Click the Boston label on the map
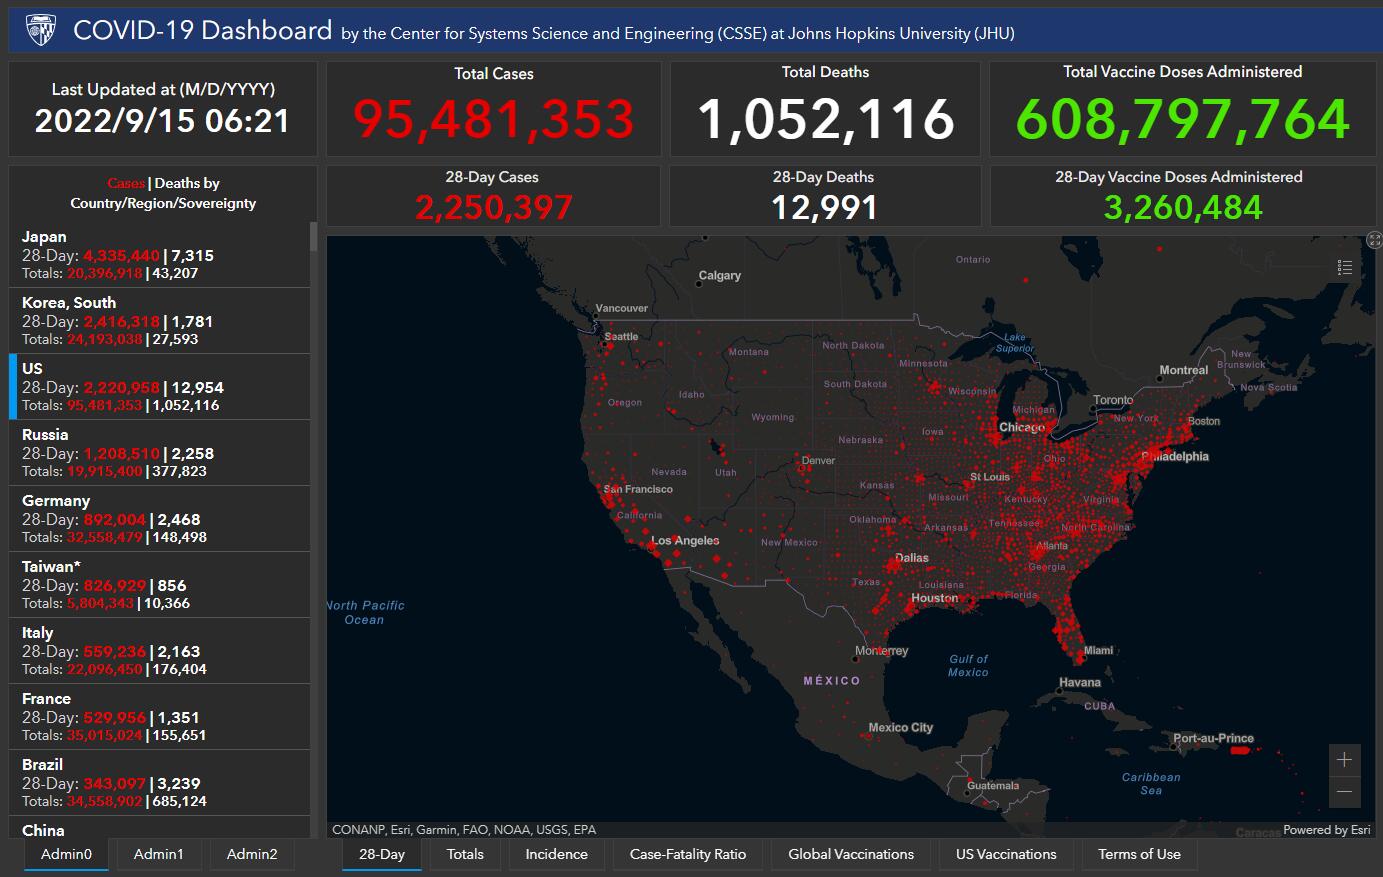Image resolution: width=1383 pixels, height=877 pixels. point(1204,421)
